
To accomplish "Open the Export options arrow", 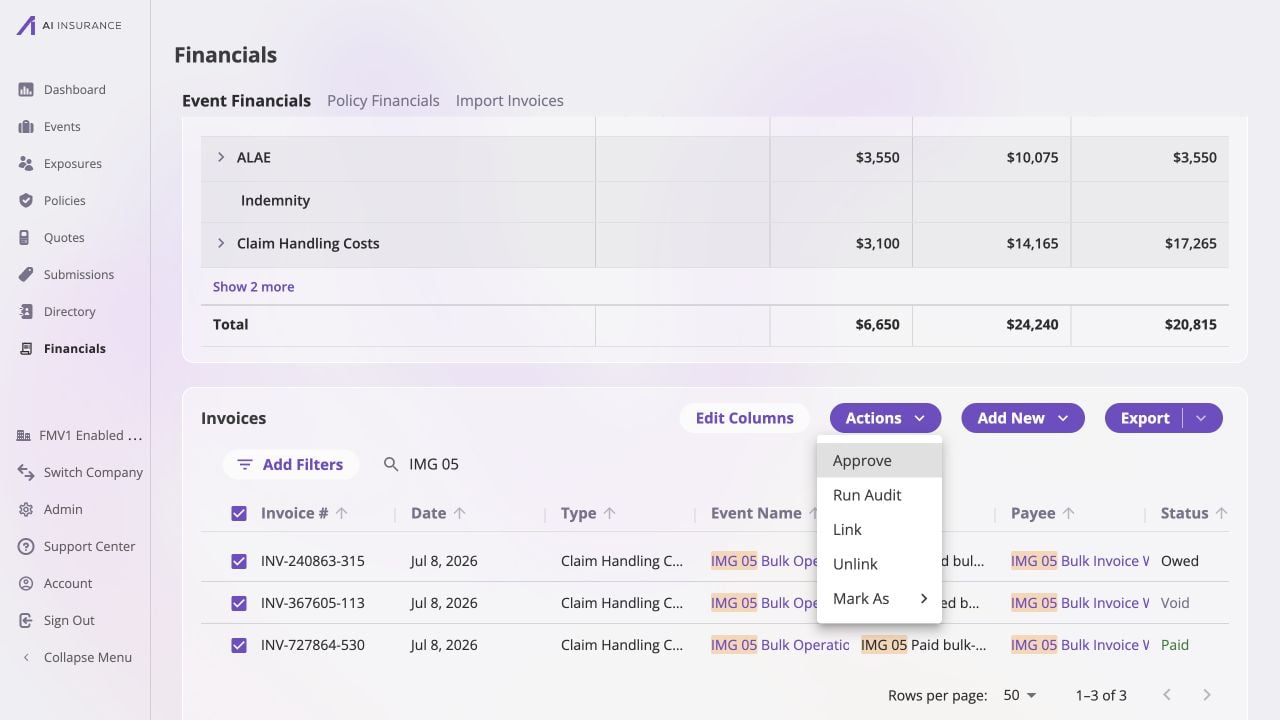I will 1202,418.
